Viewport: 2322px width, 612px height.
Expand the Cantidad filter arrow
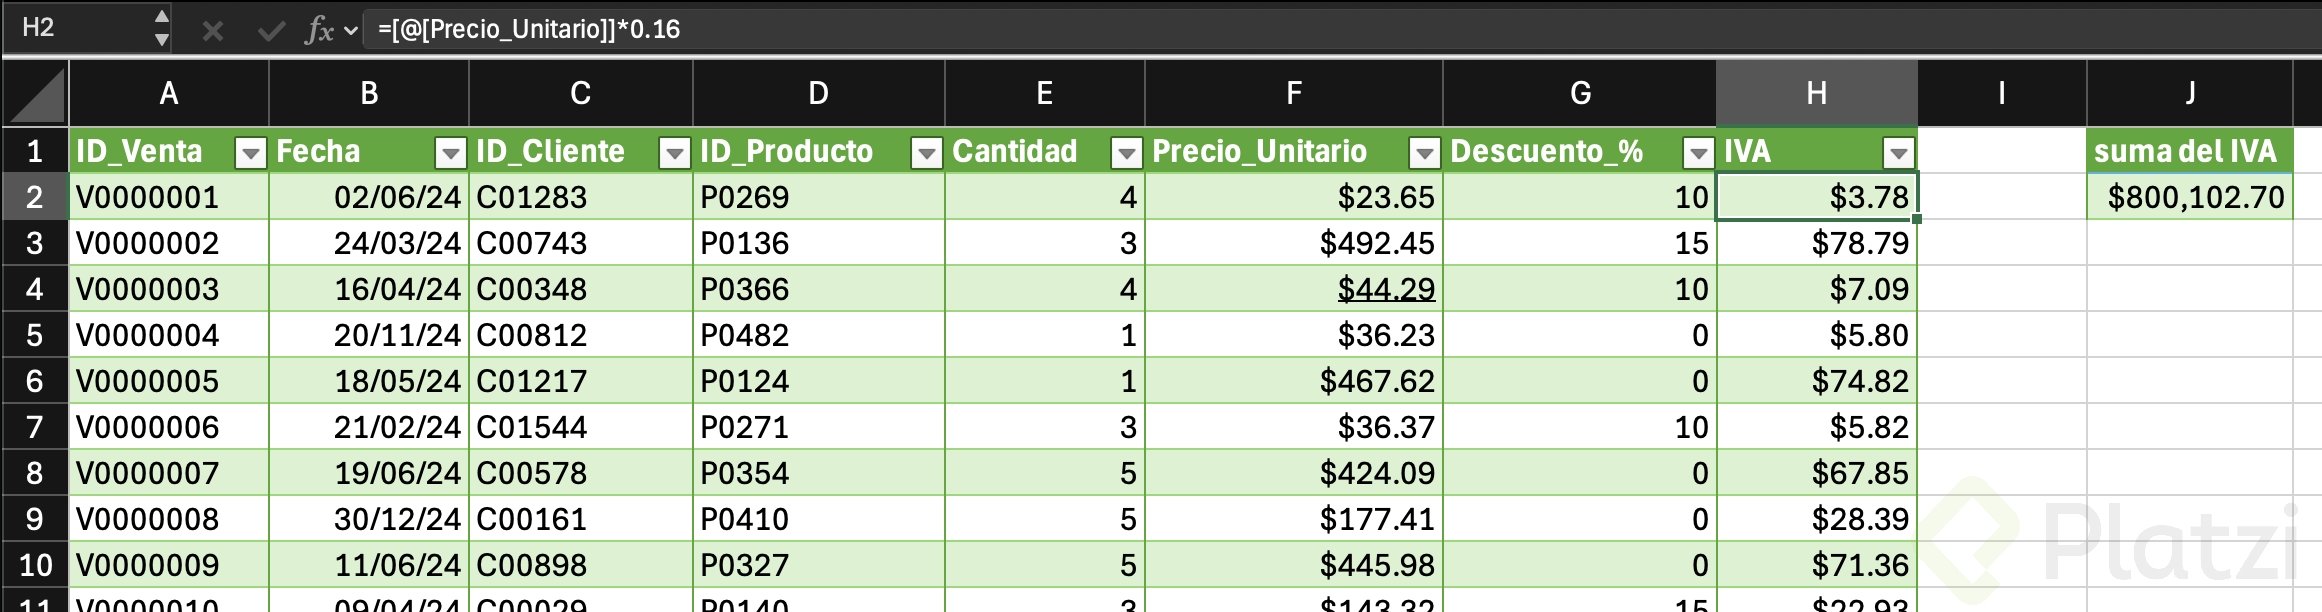click(x=1127, y=153)
